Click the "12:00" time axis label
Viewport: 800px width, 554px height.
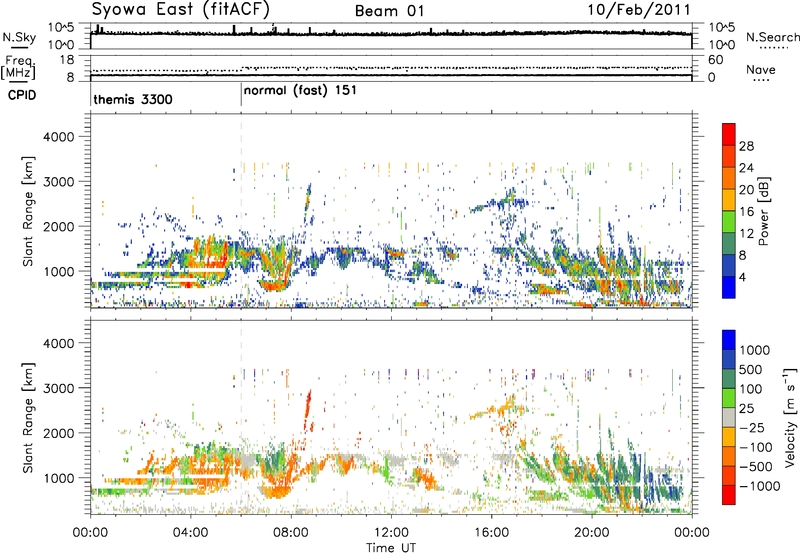pyautogui.click(x=391, y=533)
